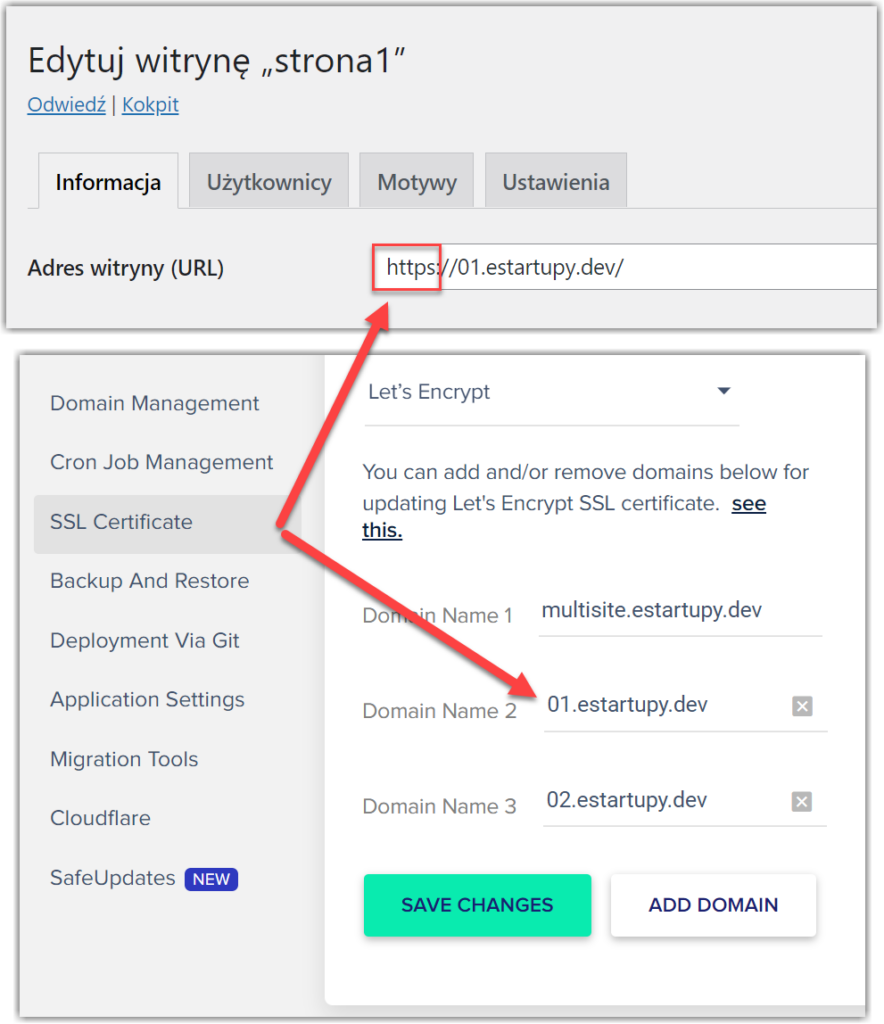Switch to the Użytkownicy tab
The image size is (884, 1024).
(268, 181)
